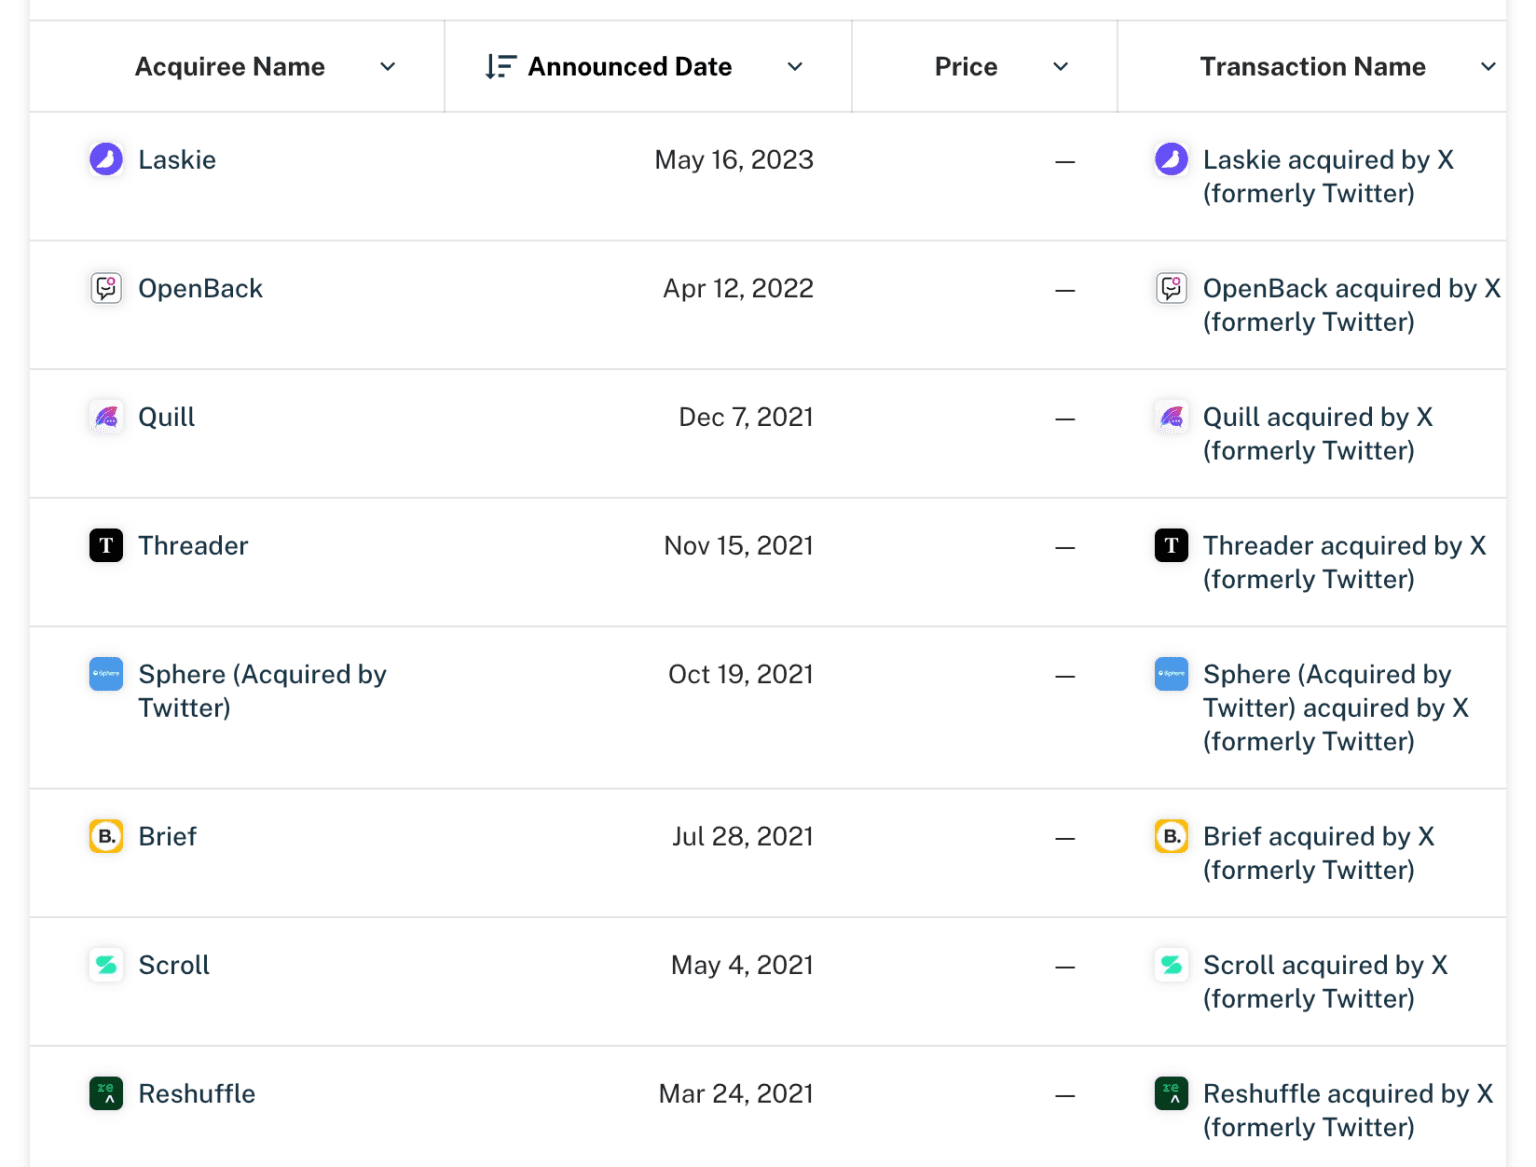The image size is (1536, 1167).
Task: Click the Laskie logo in Transaction Name column
Action: click(x=1171, y=159)
